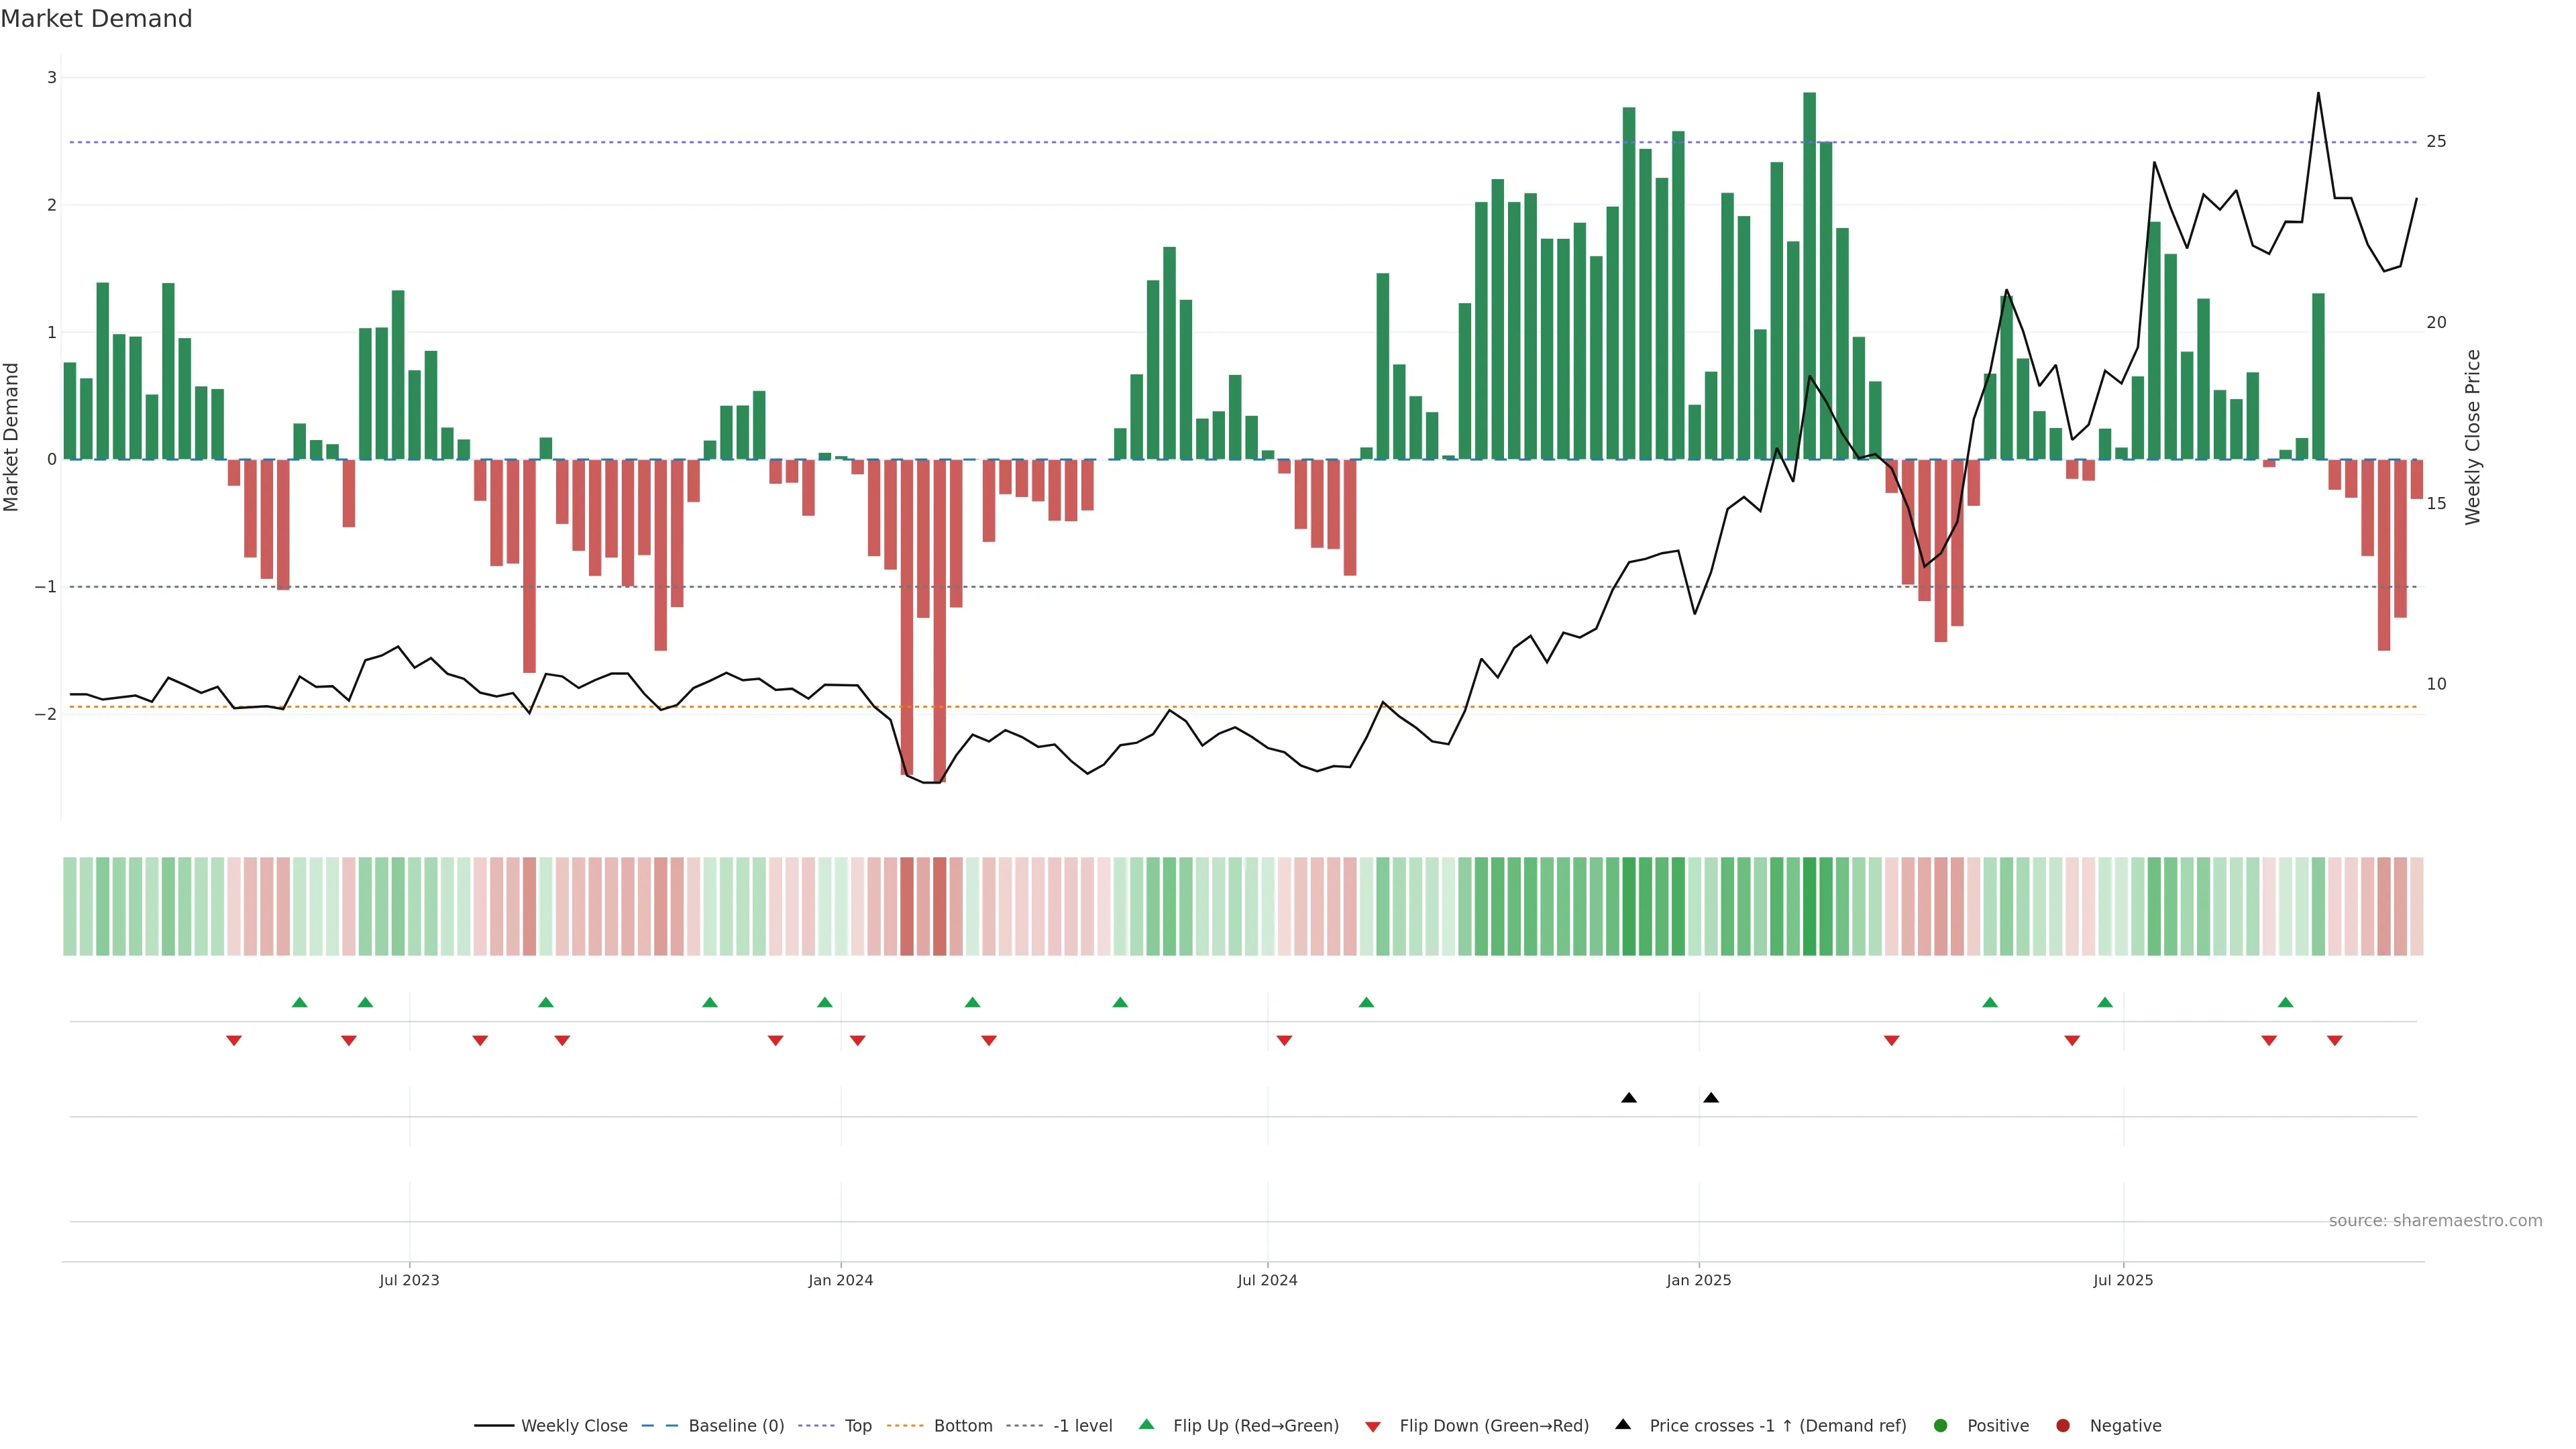Click the Negative red circle legend icon
Viewport: 2576px width, 1449px height.
(x=2063, y=1426)
